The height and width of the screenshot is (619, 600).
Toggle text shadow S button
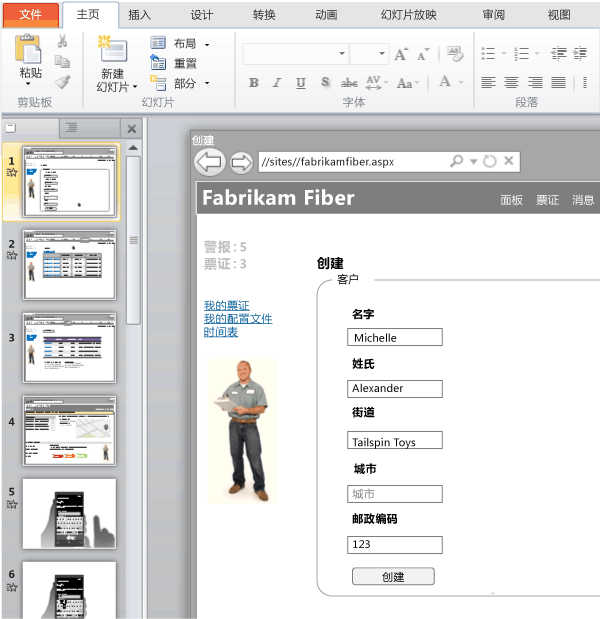(325, 82)
